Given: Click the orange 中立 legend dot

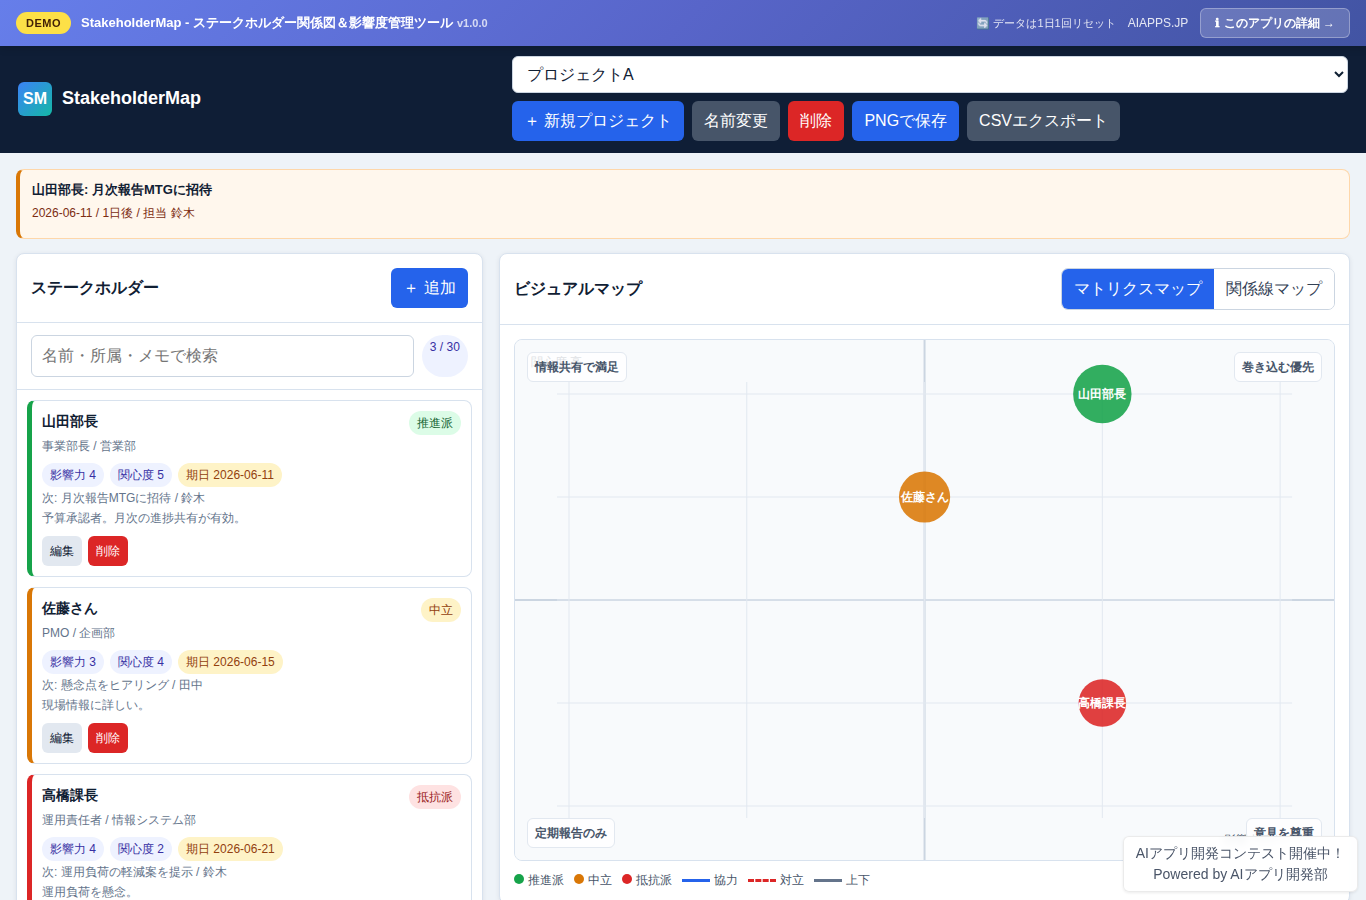Looking at the screenshot, I should pos(579,879).
